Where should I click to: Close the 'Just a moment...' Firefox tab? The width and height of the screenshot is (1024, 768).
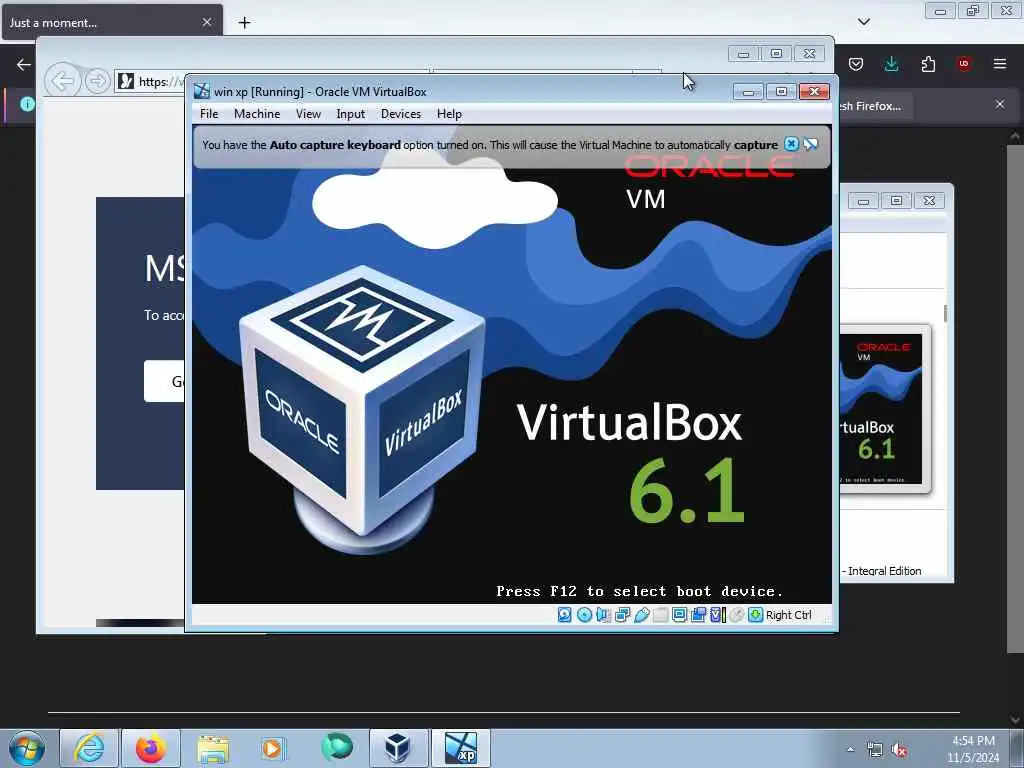206,22
